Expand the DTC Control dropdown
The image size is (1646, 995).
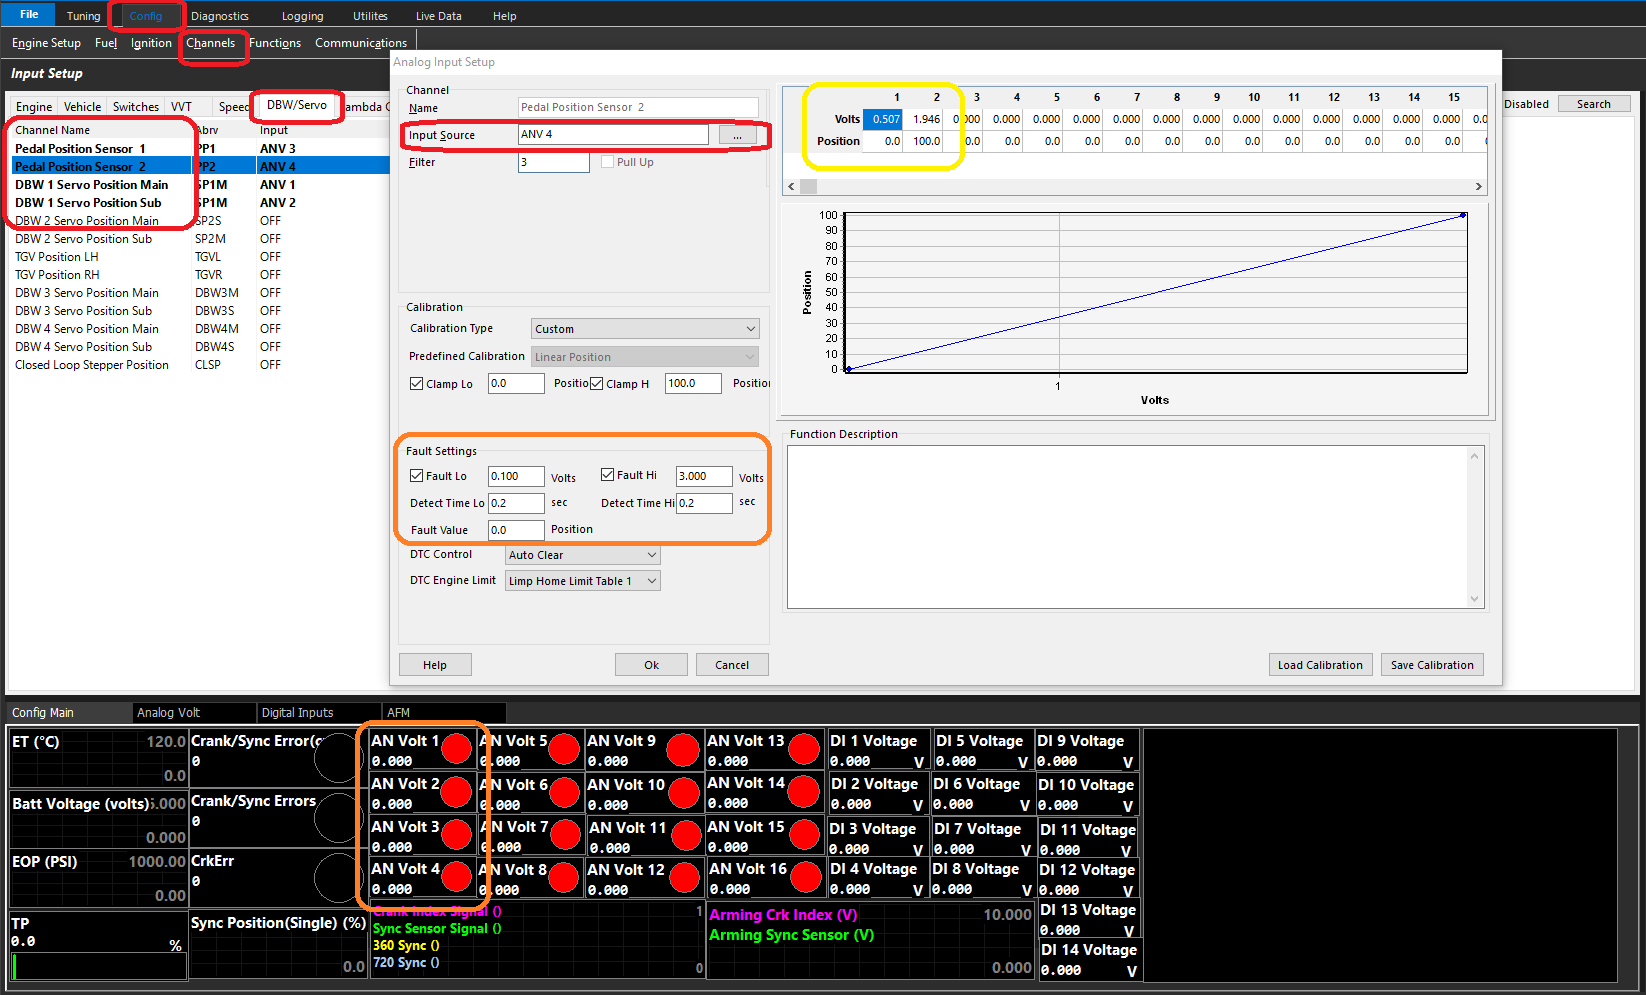[582, 555]
